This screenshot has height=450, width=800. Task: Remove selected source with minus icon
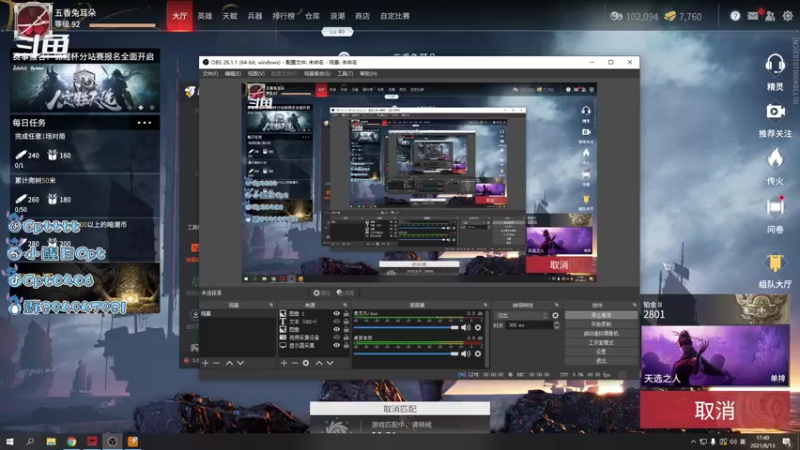[x=294, y=363]
